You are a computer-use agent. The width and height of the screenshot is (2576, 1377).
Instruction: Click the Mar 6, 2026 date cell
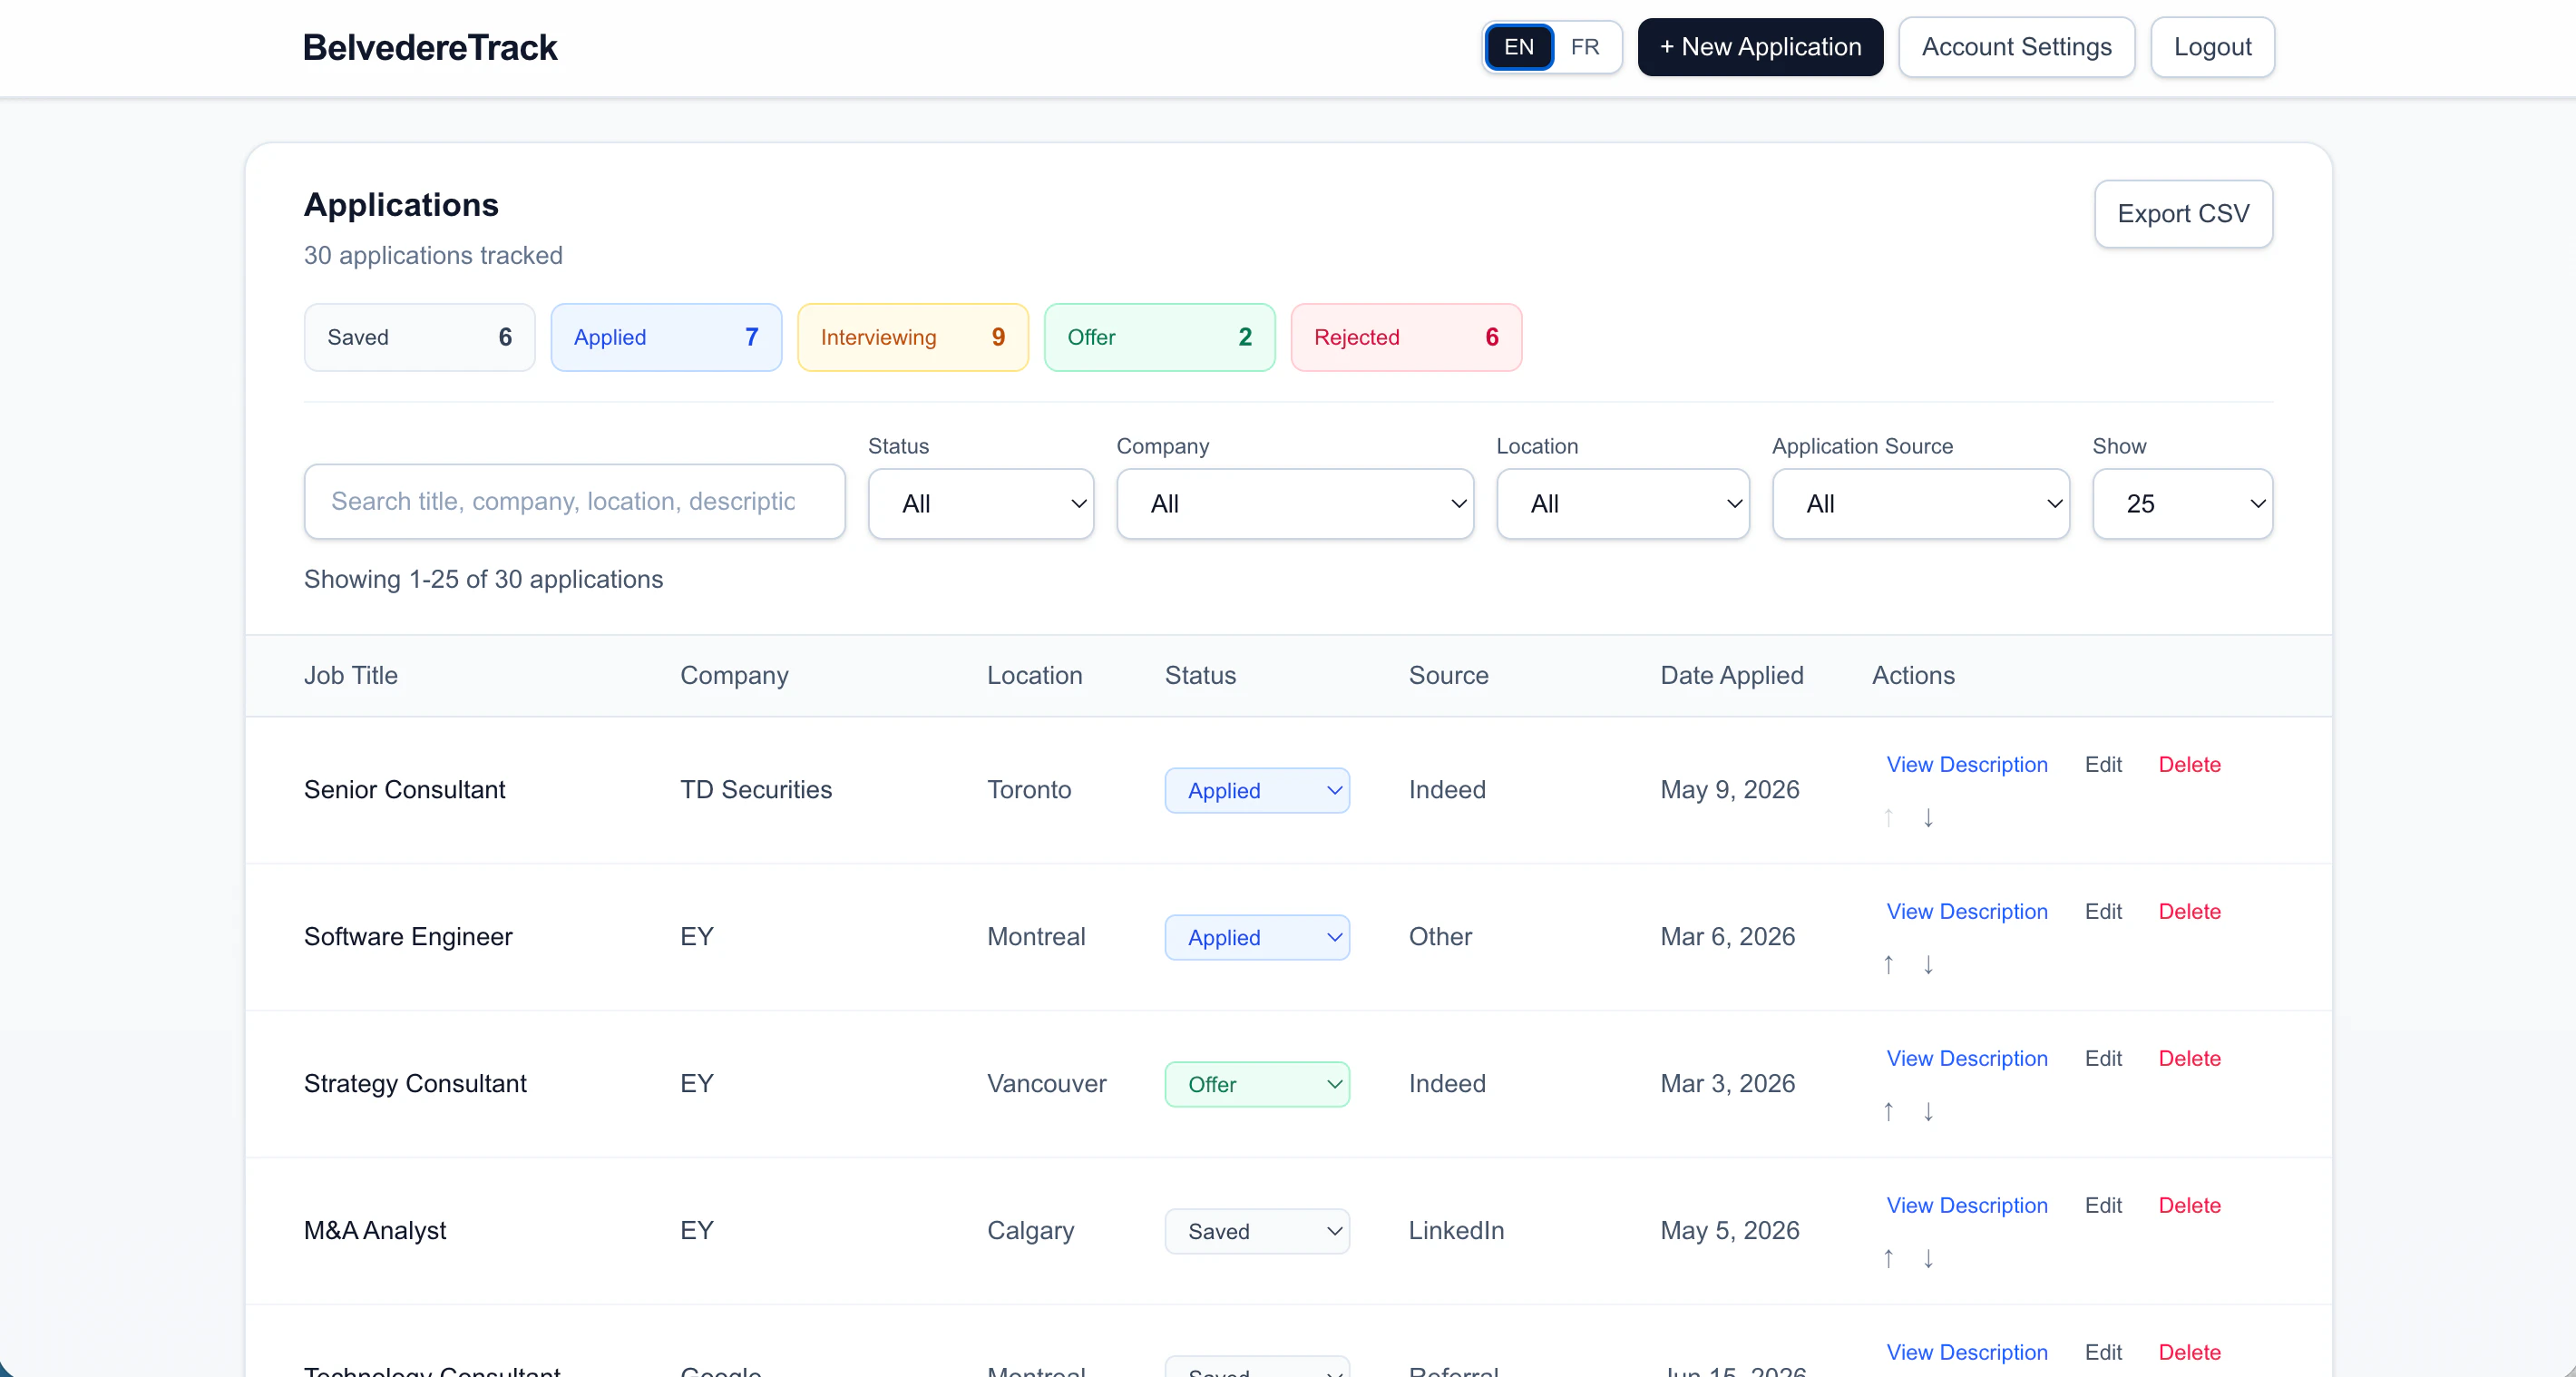coord(1728,937)
